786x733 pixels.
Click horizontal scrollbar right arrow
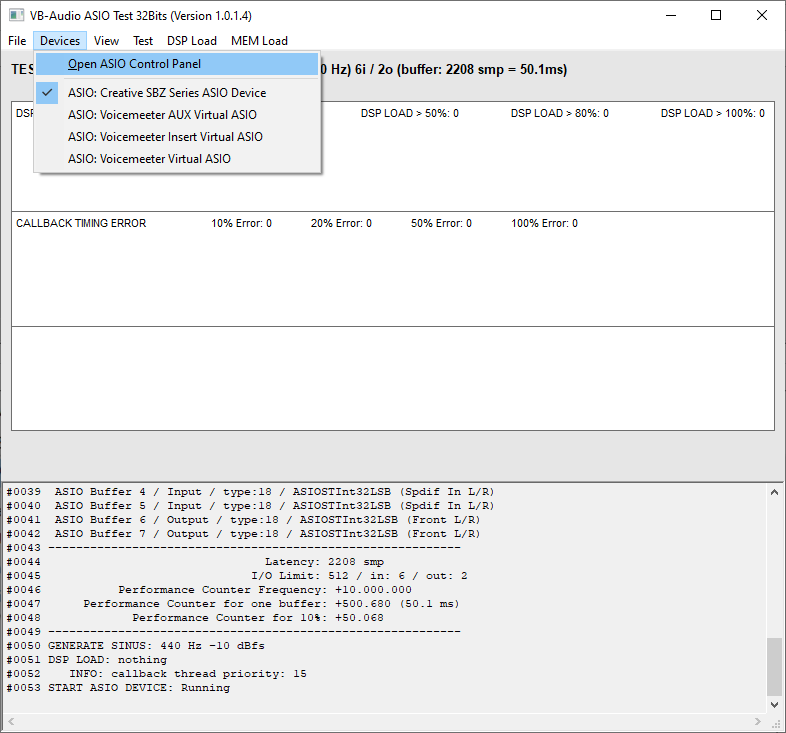[x=758, y=721]
